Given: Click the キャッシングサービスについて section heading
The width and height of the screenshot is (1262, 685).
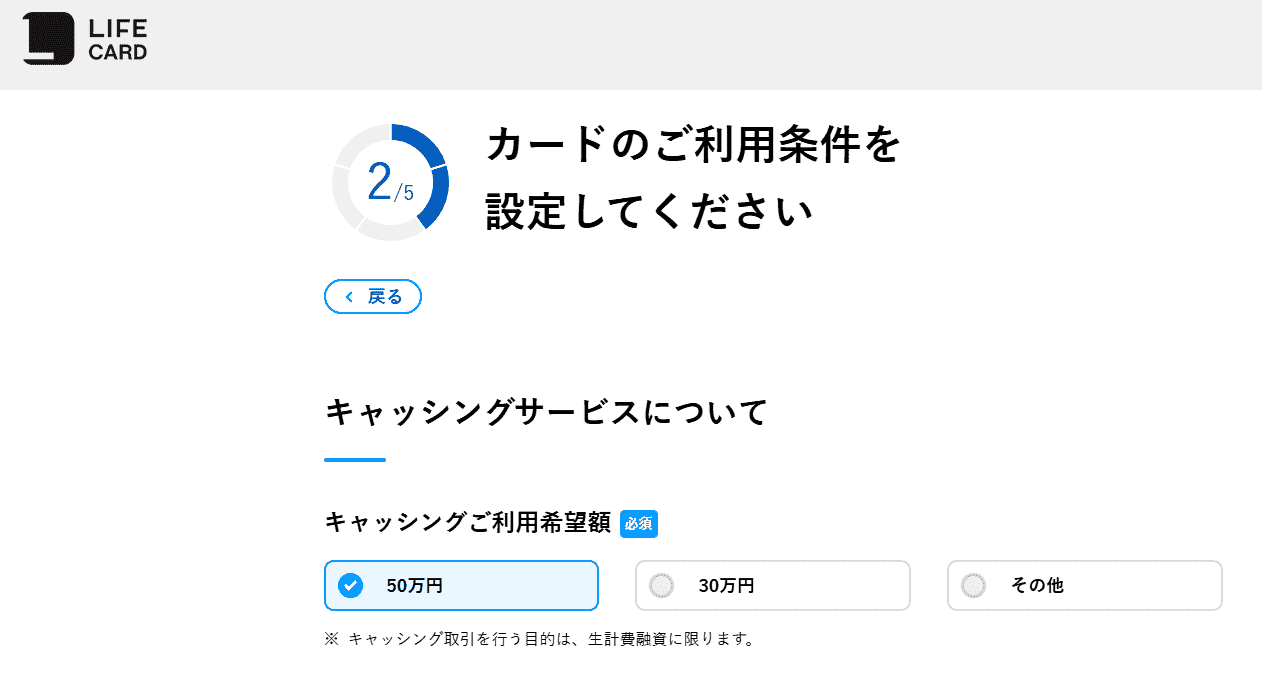Looking at the screenshot, I should (544, 411).
